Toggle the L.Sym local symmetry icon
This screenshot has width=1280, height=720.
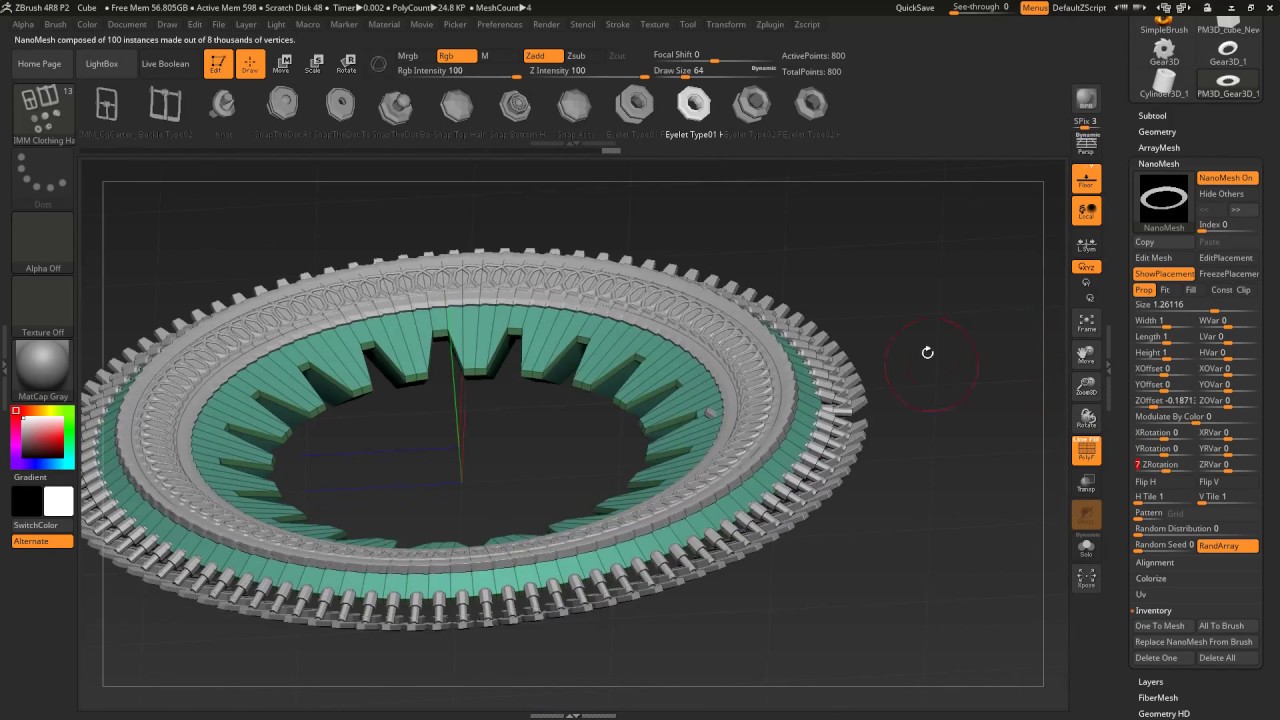pyautogui.click(x=1086, y=244)
